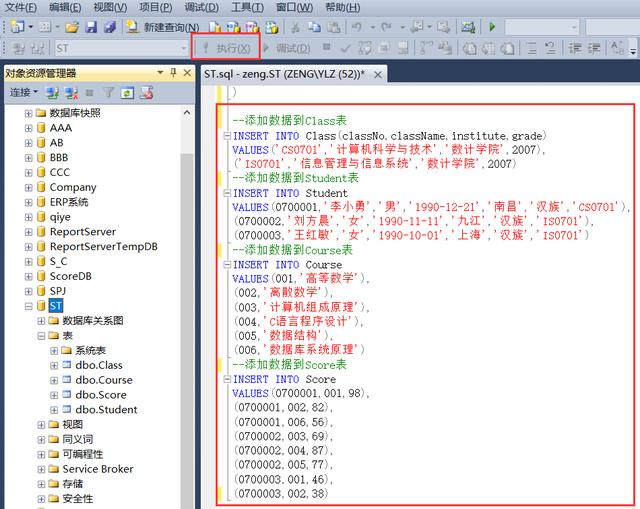
Task: Click the Parse checkmark icon
Action: click(x=345, y=49)
